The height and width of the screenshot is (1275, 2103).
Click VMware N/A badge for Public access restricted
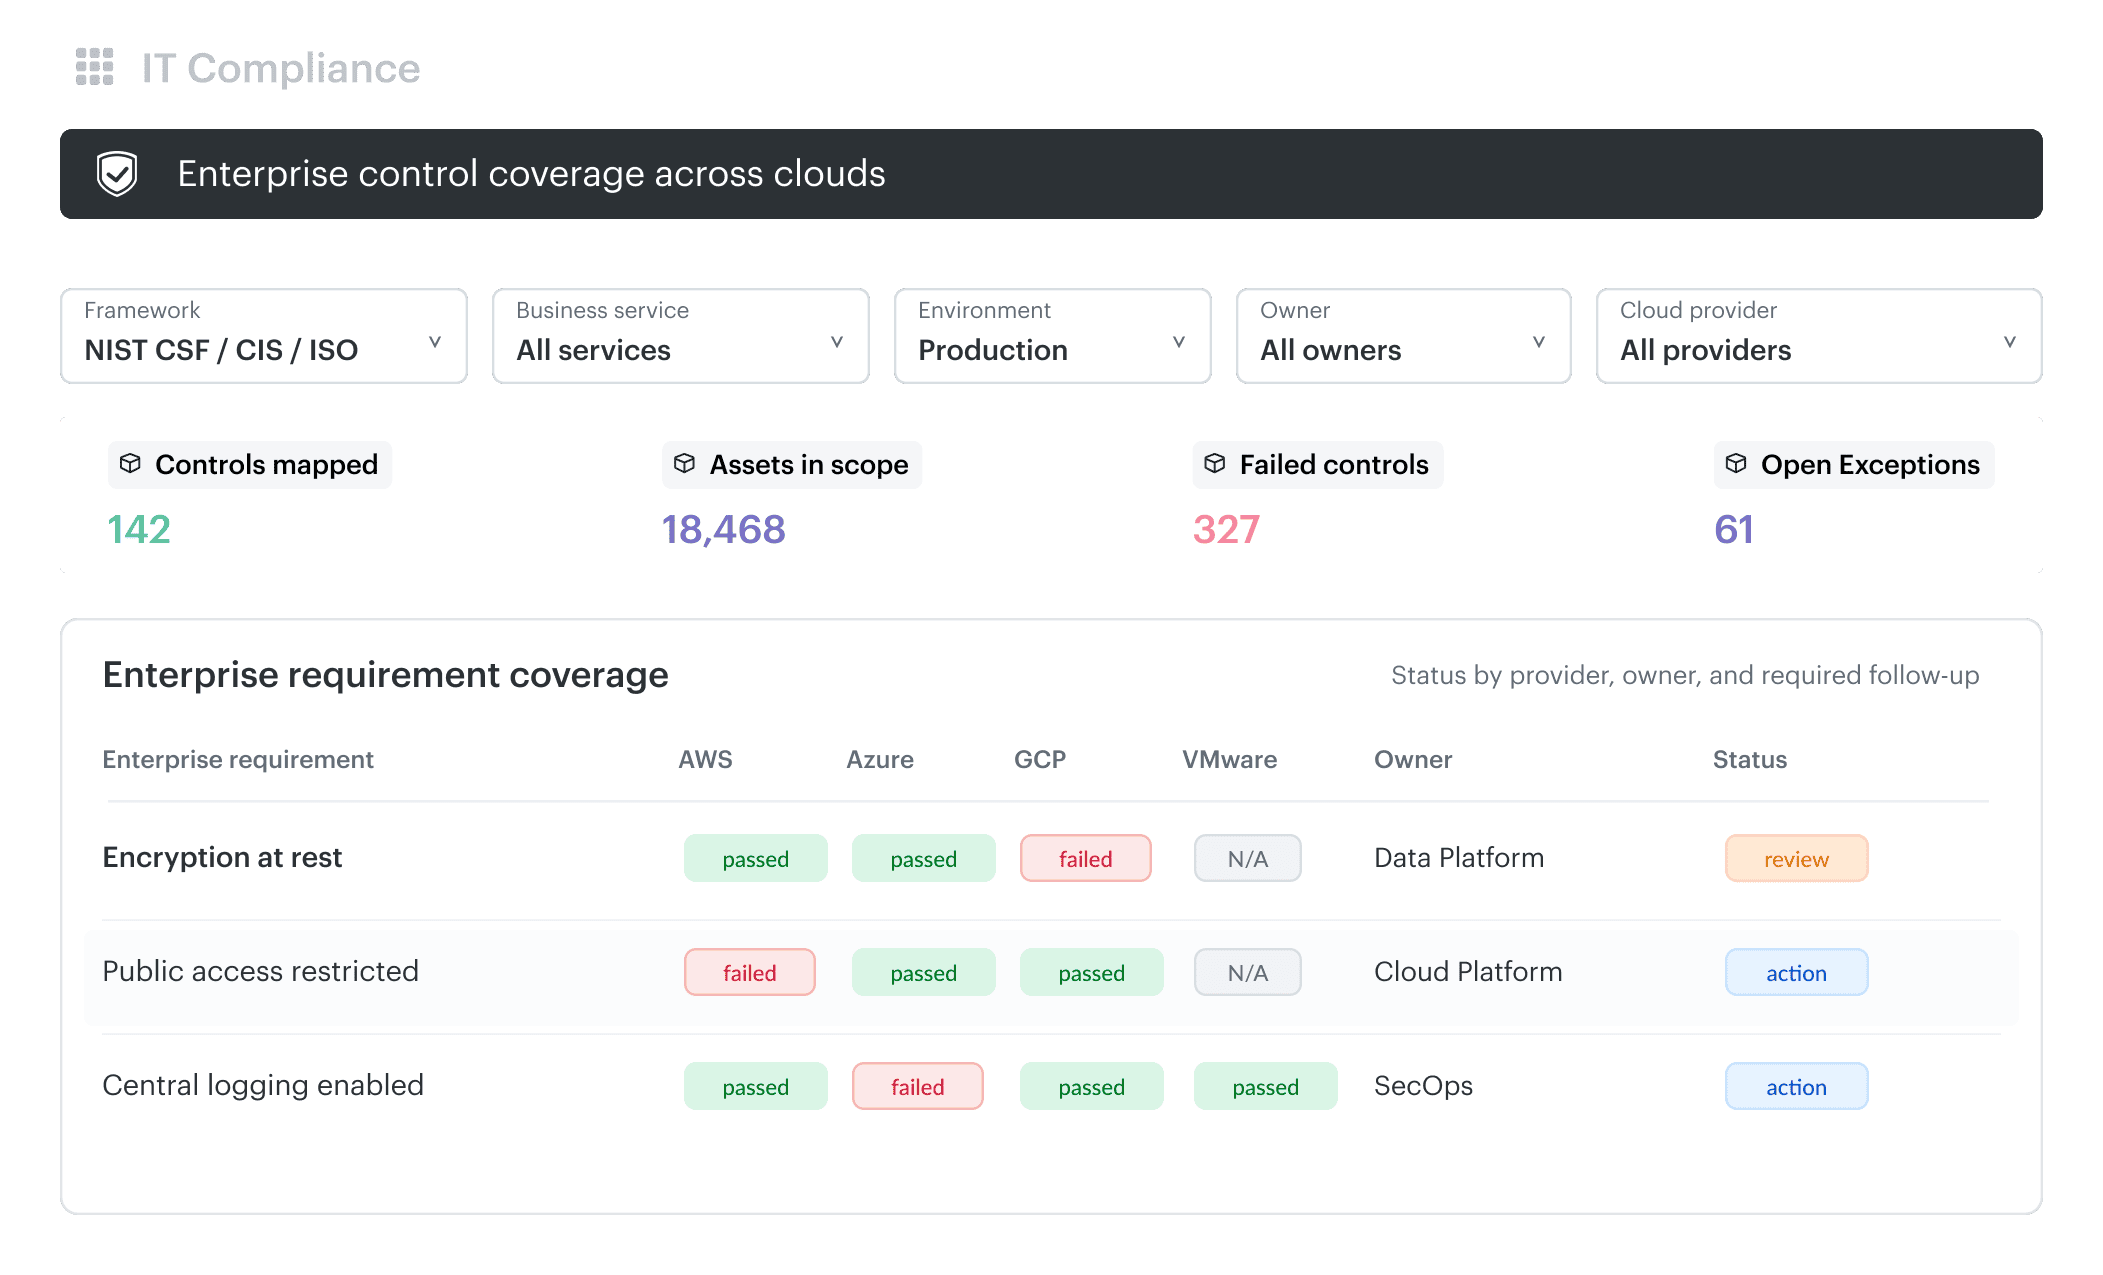1248,972
